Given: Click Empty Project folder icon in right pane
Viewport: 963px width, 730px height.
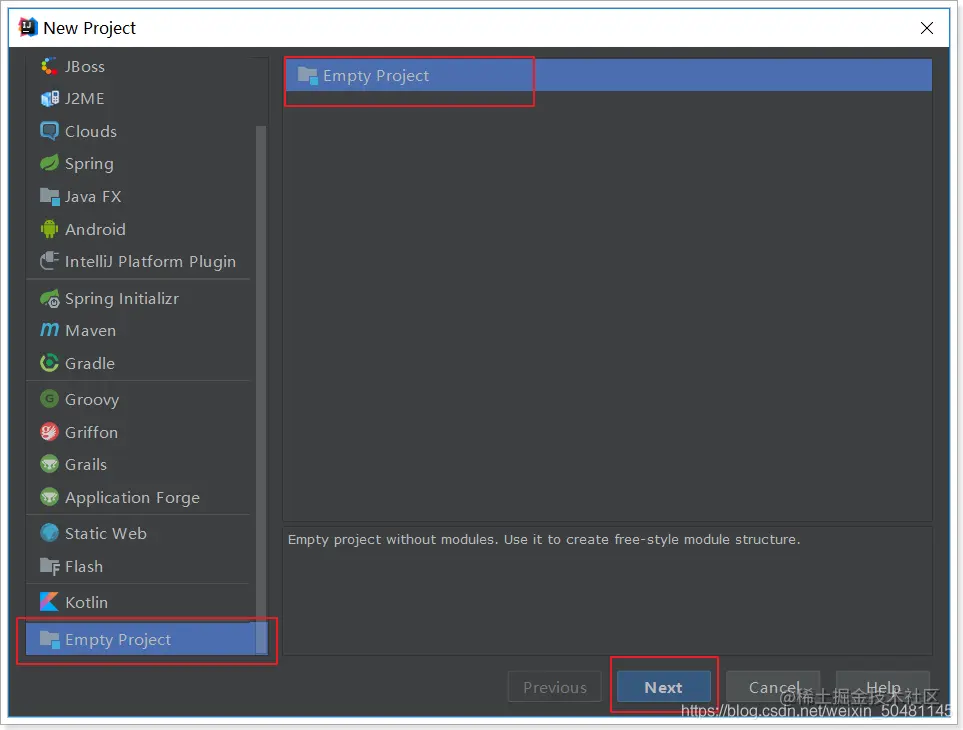Looking at the screenshot, I should tap(307, 76).
